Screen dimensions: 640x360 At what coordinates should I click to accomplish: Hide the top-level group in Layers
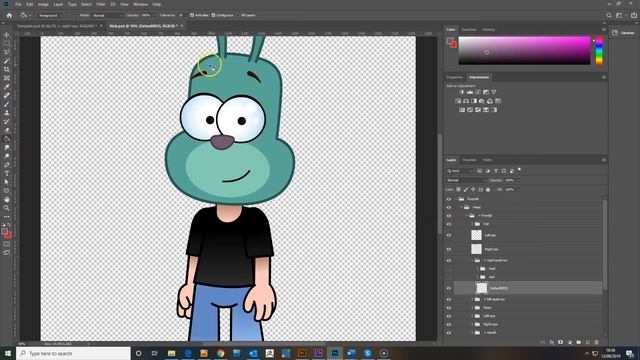(x=449, y=199)
